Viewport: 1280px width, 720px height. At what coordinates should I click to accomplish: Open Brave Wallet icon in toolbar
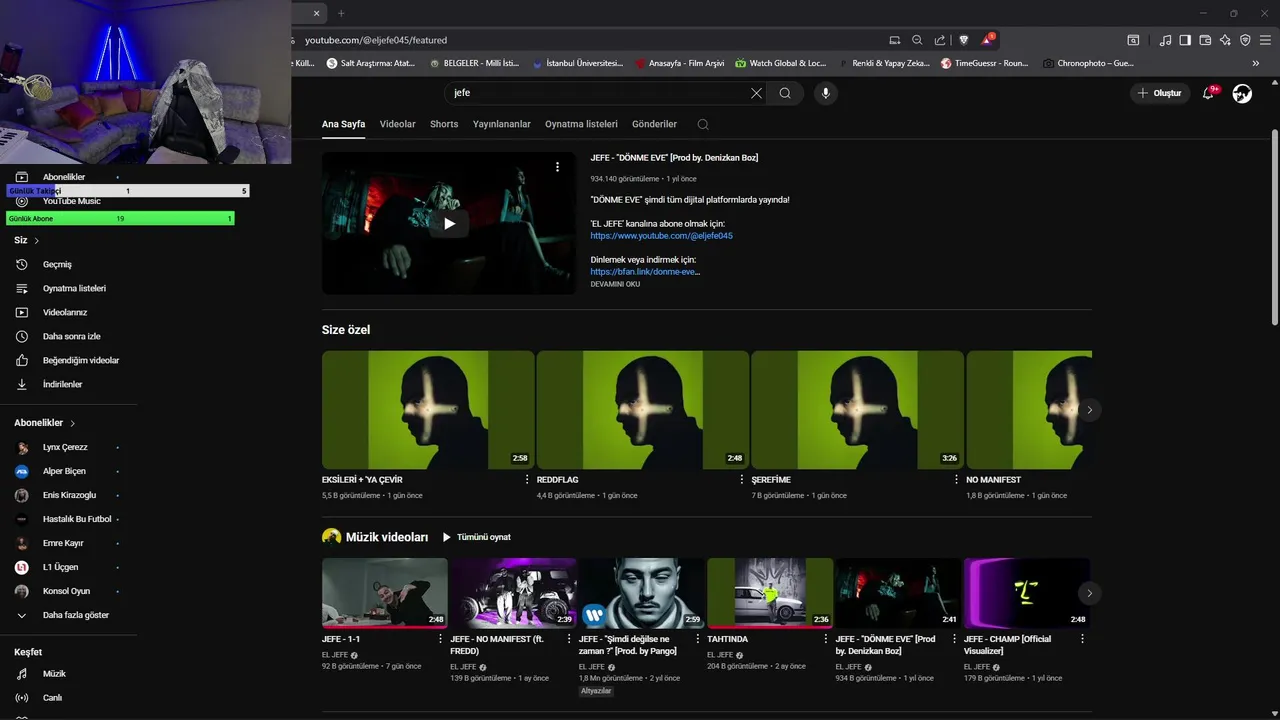click(1205, 40)
